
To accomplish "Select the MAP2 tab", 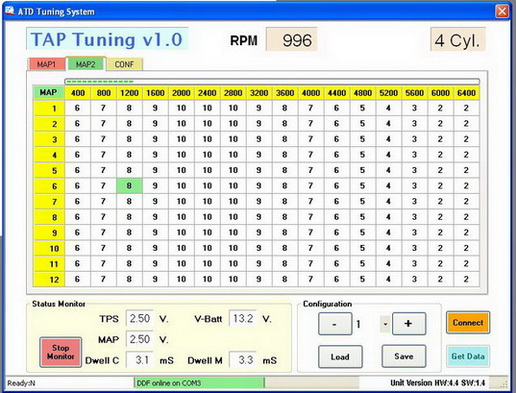I will (86, 64).
